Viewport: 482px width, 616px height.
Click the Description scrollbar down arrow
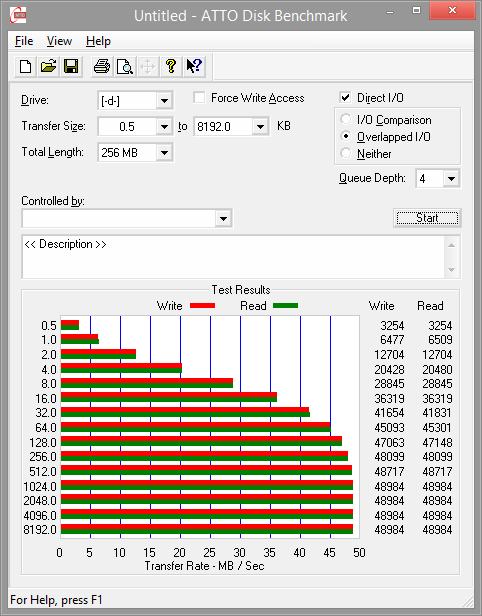pyautogui.click(x=452, y=270)
